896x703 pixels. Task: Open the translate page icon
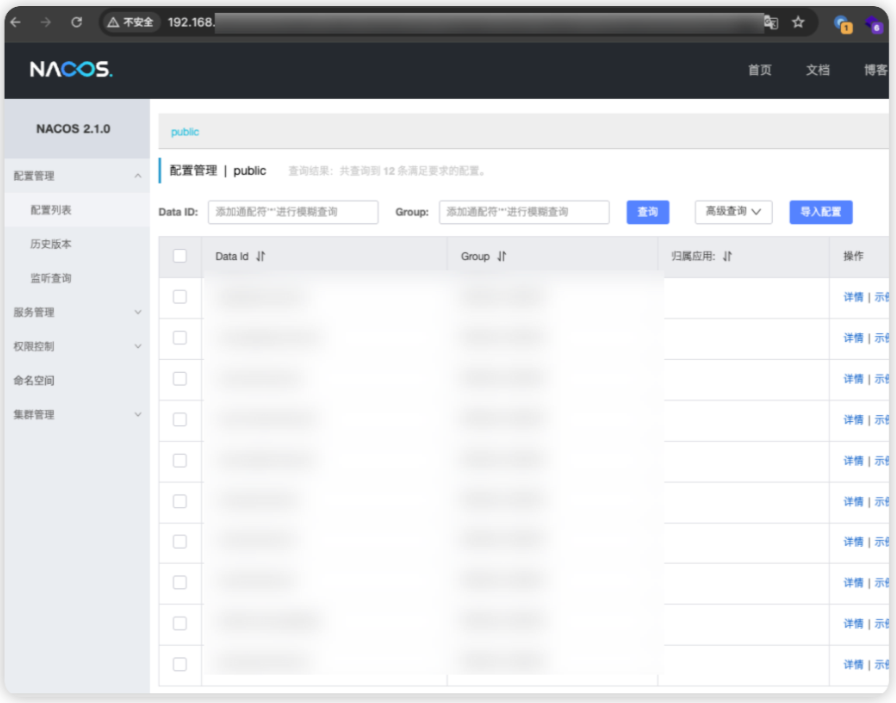click(771, 23)
